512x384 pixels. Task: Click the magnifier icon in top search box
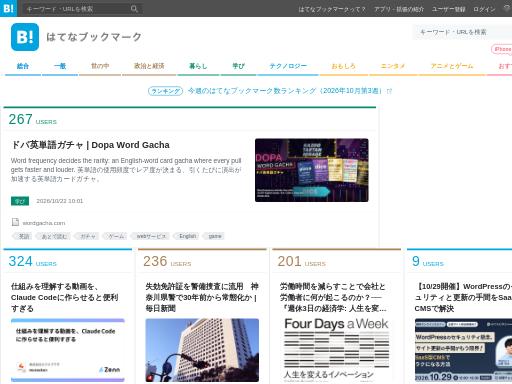134,9
